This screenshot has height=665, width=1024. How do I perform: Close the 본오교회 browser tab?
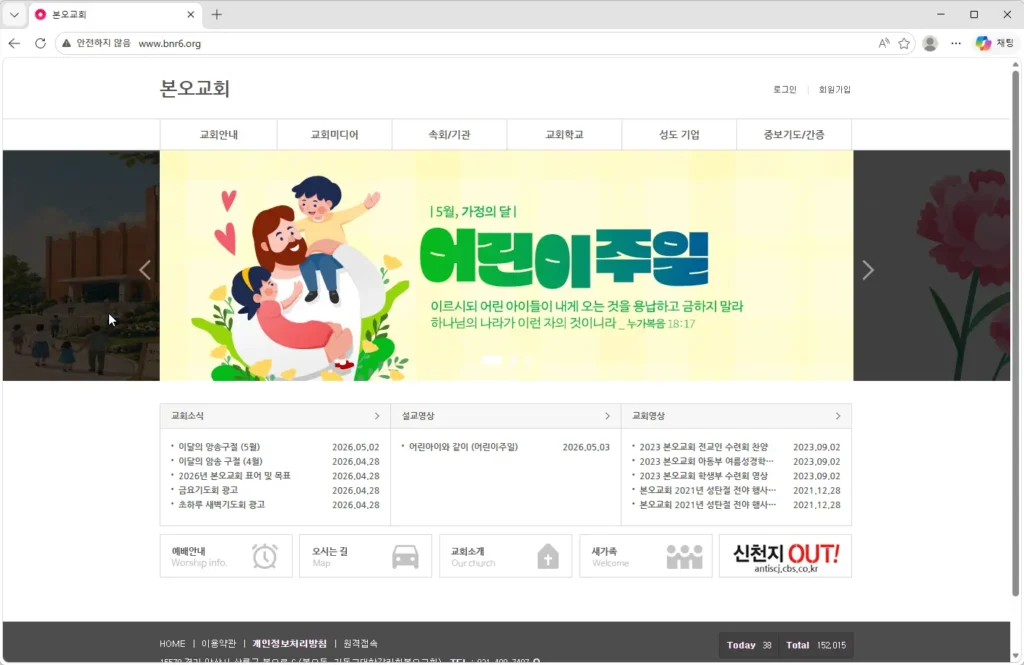pos(191,14)
